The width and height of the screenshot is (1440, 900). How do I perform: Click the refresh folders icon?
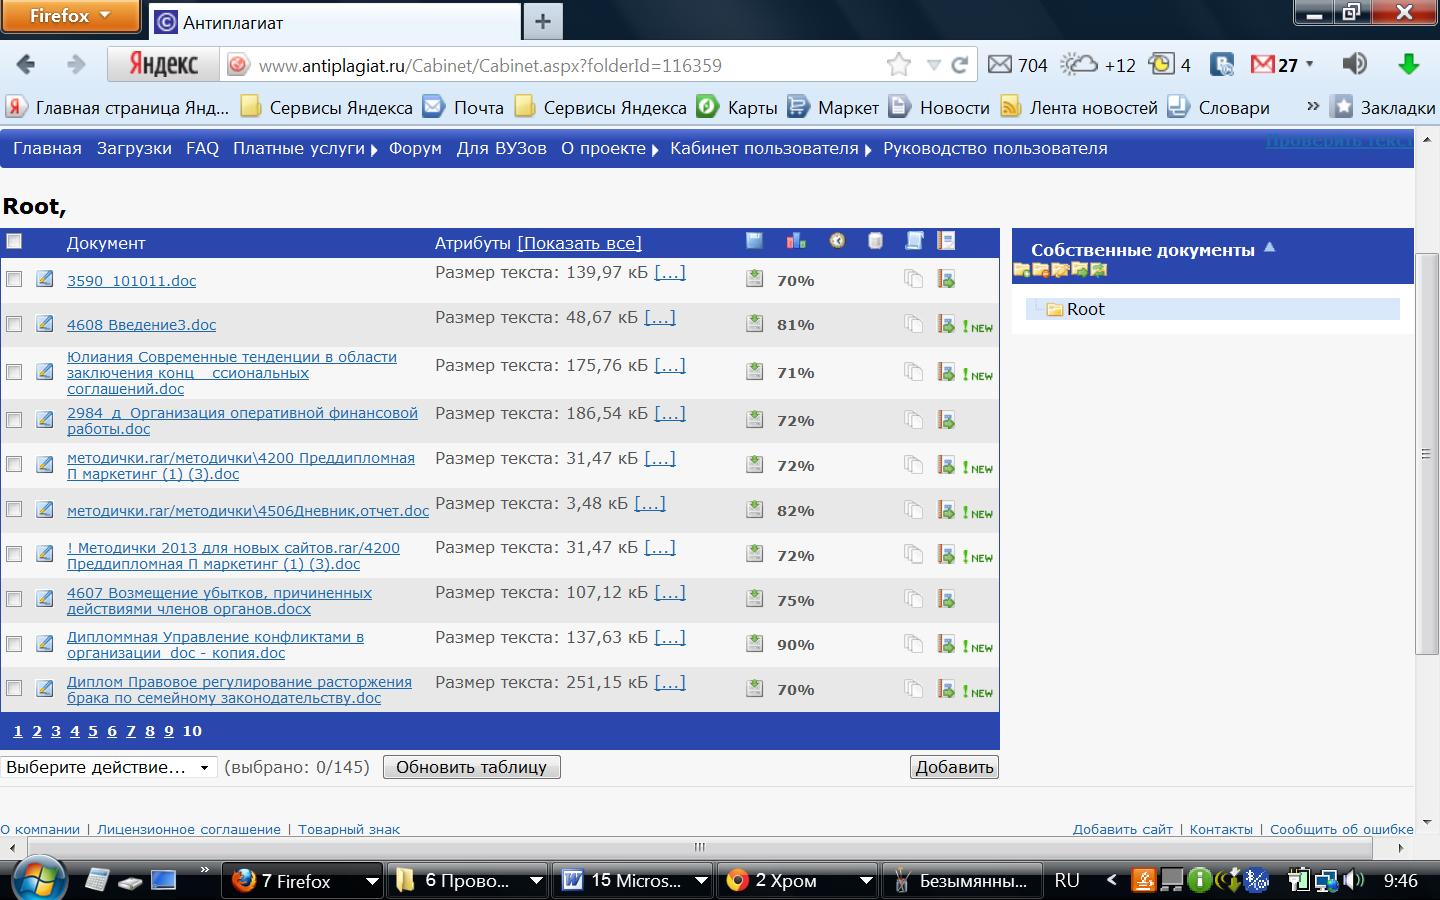click(1098, 269)
